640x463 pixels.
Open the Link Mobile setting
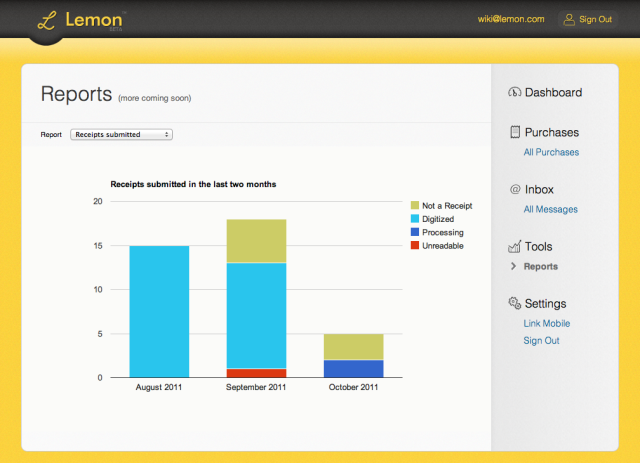point(546,324)
